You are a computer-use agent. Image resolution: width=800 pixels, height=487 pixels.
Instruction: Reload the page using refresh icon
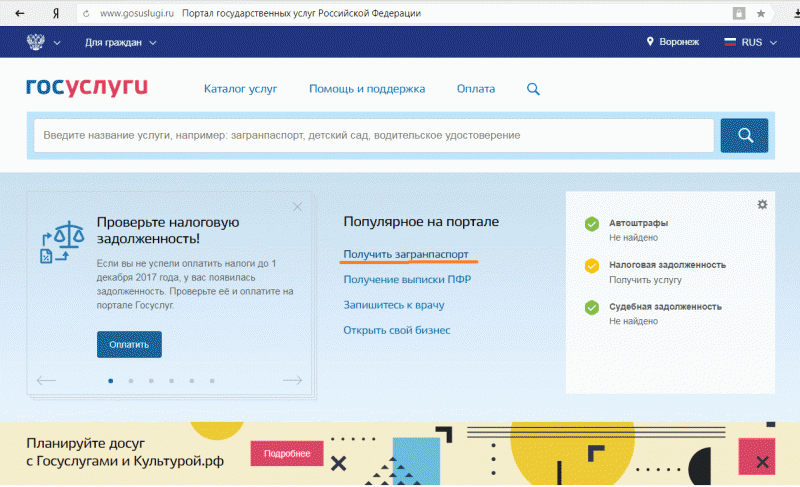click(x=86, y=14)
